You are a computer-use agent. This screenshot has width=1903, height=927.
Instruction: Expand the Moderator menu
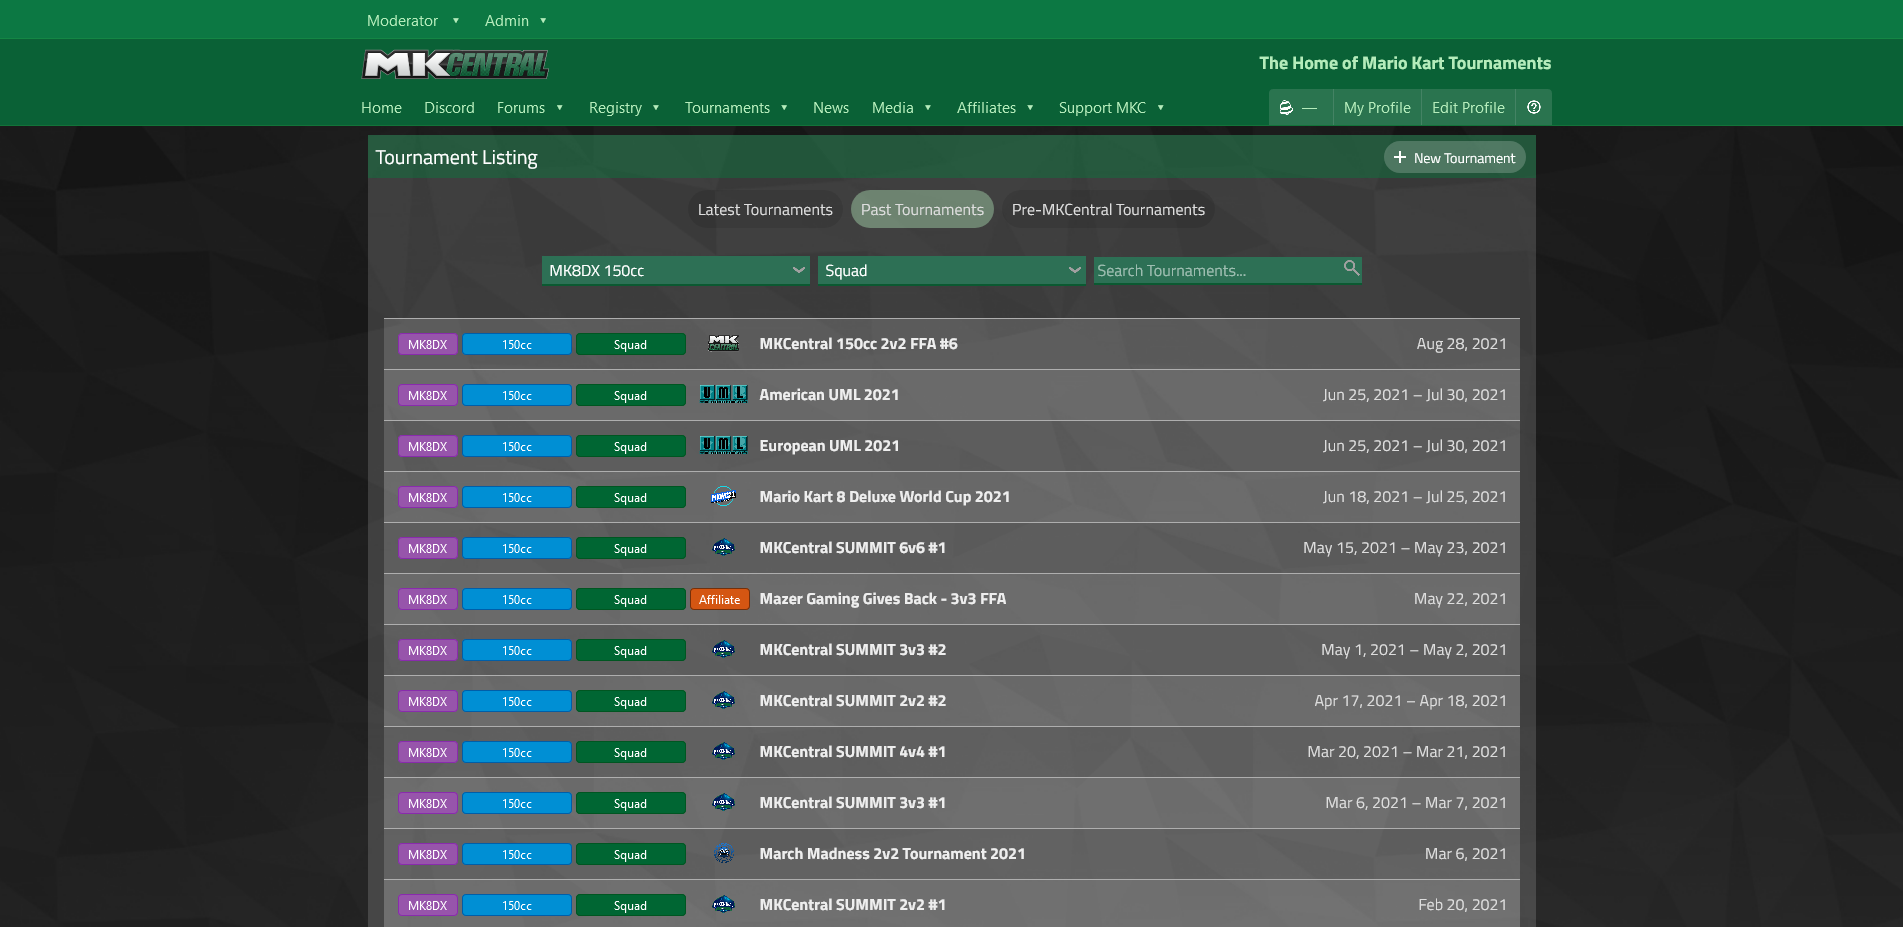[x=413, y=20]
